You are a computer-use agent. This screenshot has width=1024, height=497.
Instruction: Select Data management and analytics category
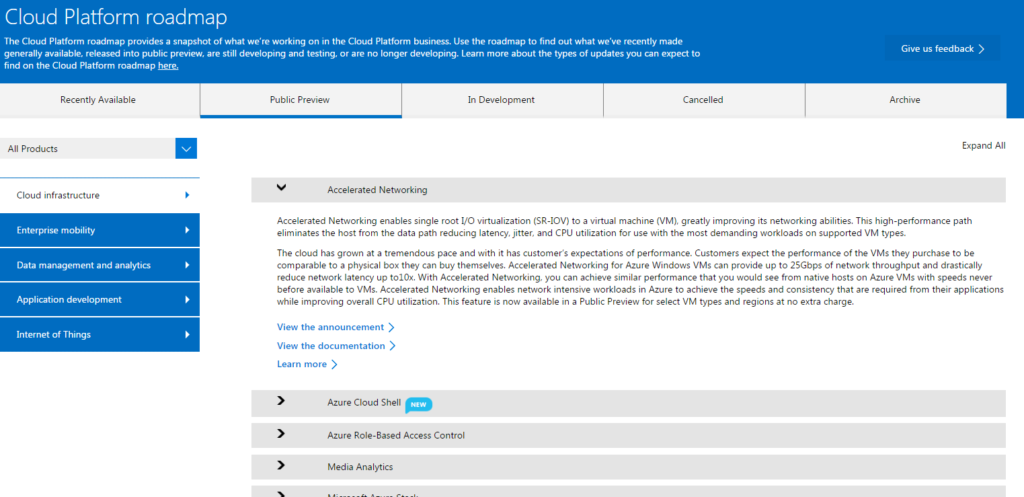(99, 265)
